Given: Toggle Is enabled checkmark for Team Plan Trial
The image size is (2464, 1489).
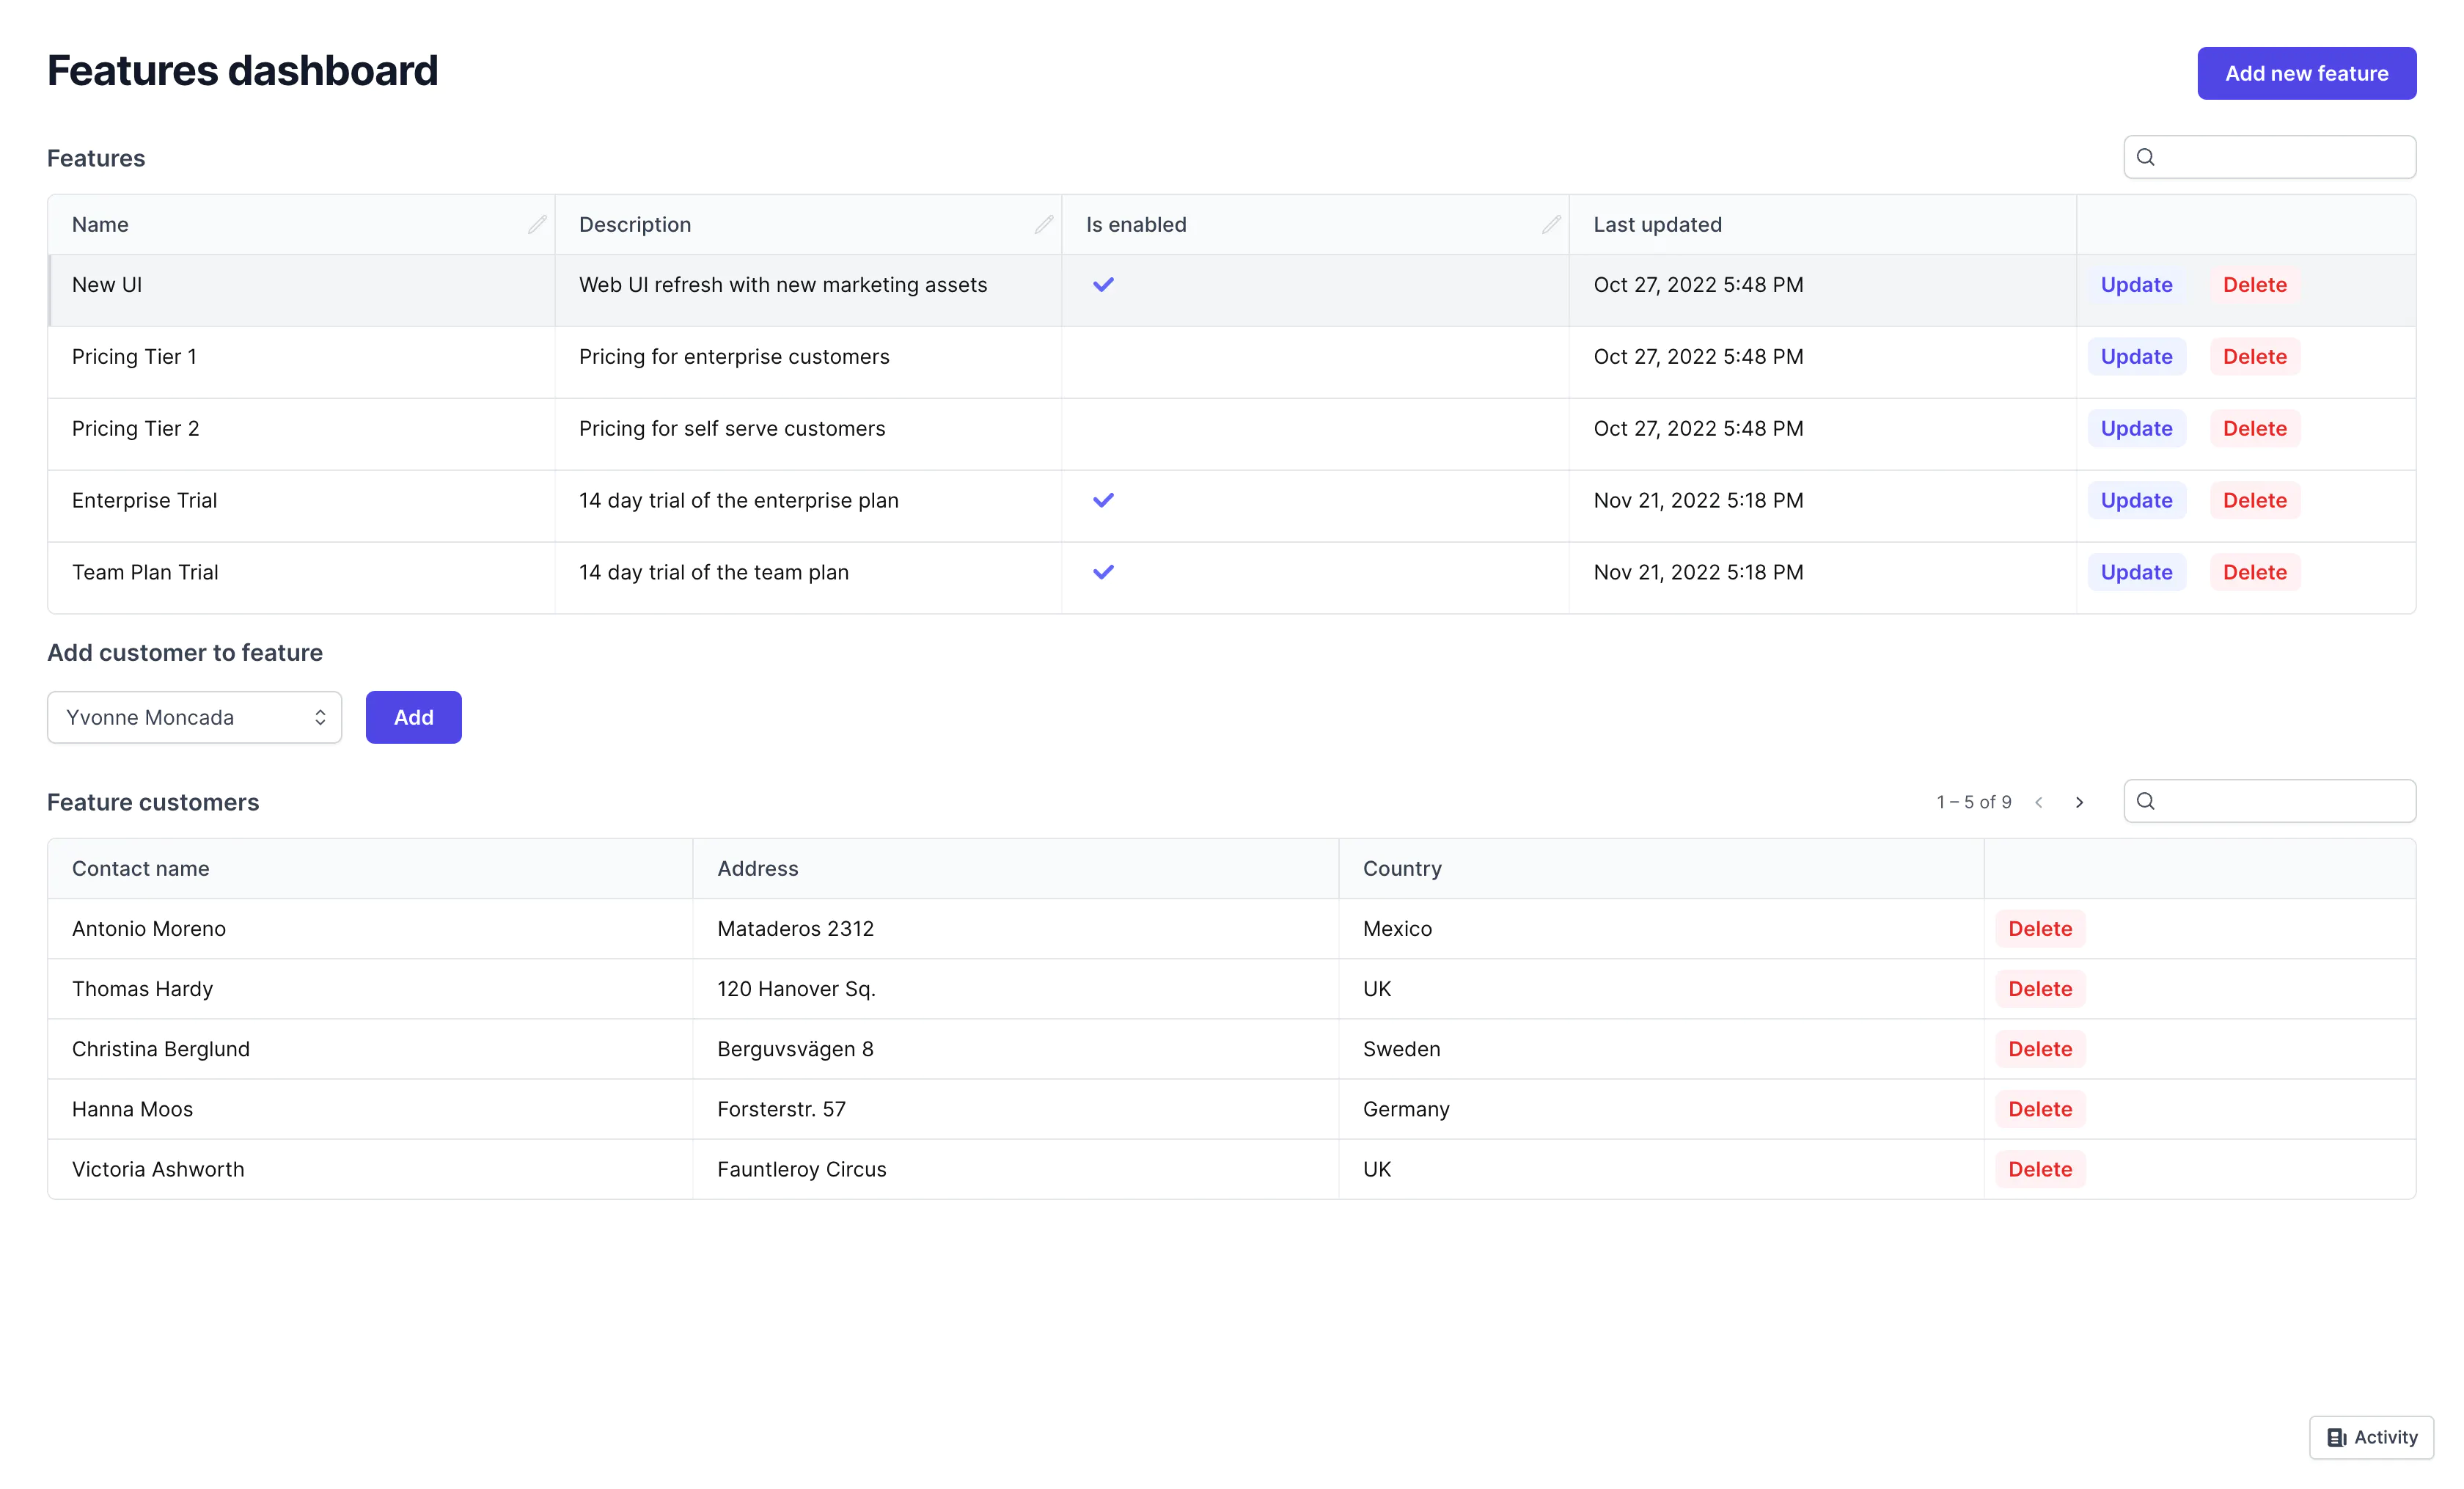Looking at the screenshot, I should click(x=1103, y=572).
